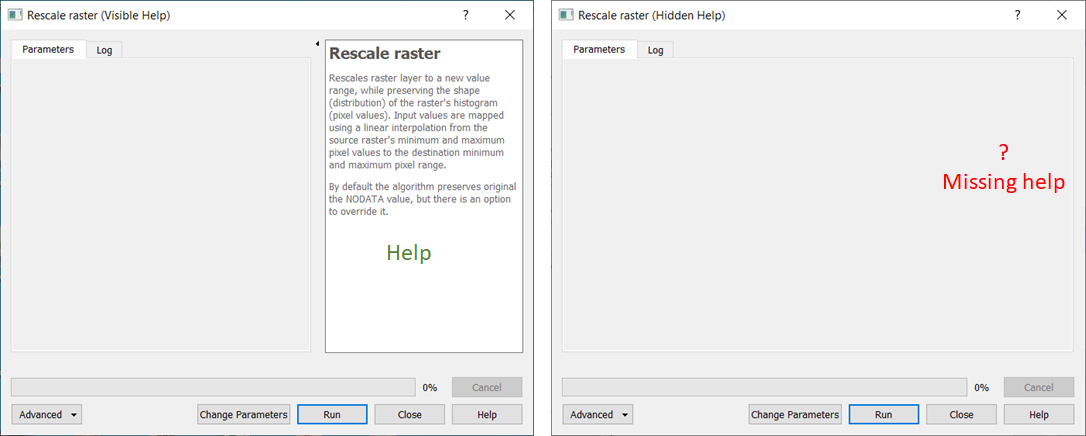
Task: Collapse the help panel with the small arrow
Action: [317, 44]
